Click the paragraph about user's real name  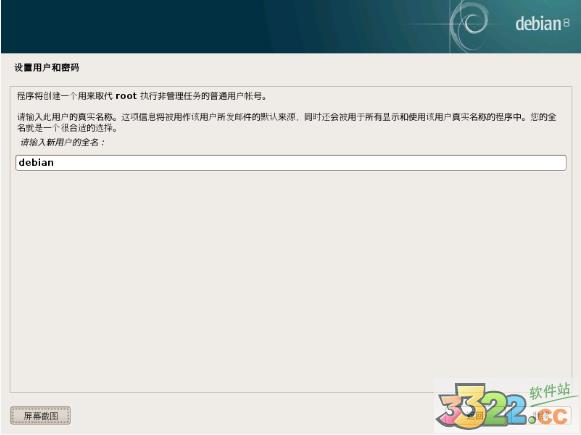coord(287,123)
